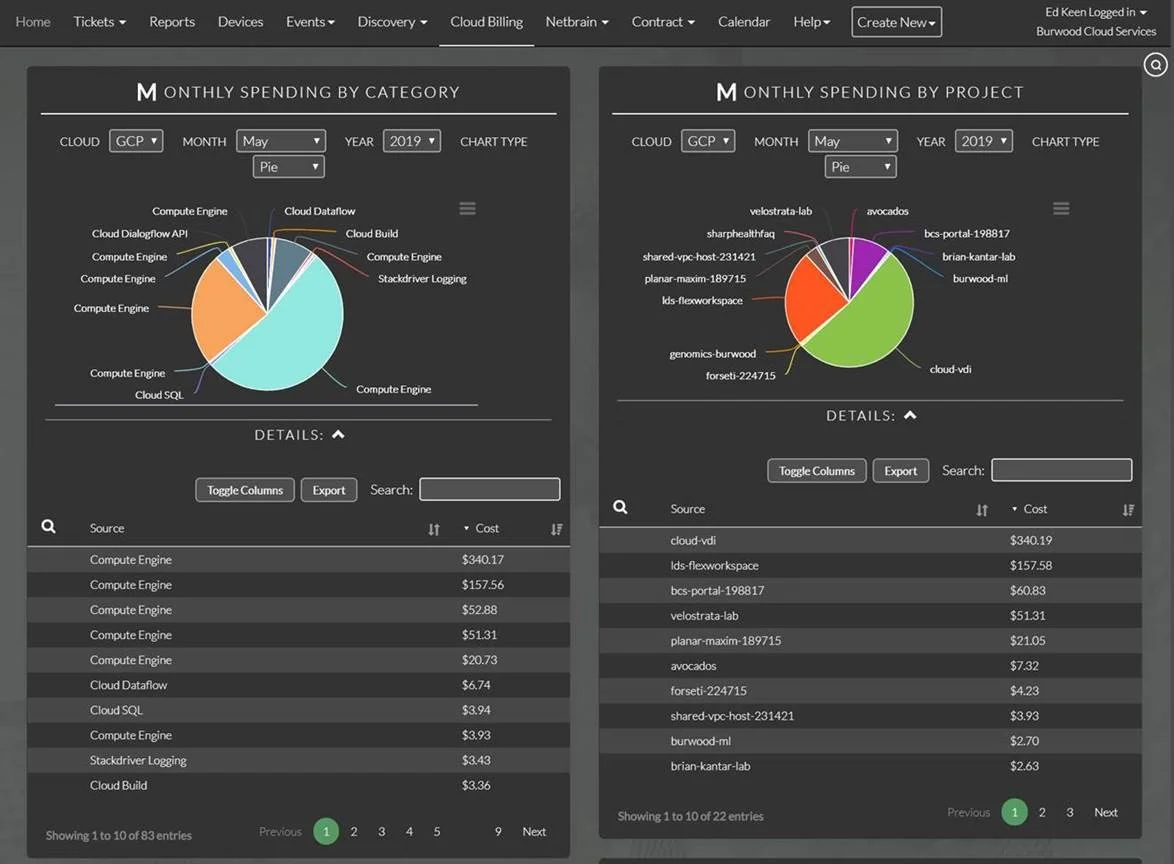Image resolution: width=1174 pixels, height=864 pixels.
Task: Go to page 5 of category table
Action: click(437, 831)
